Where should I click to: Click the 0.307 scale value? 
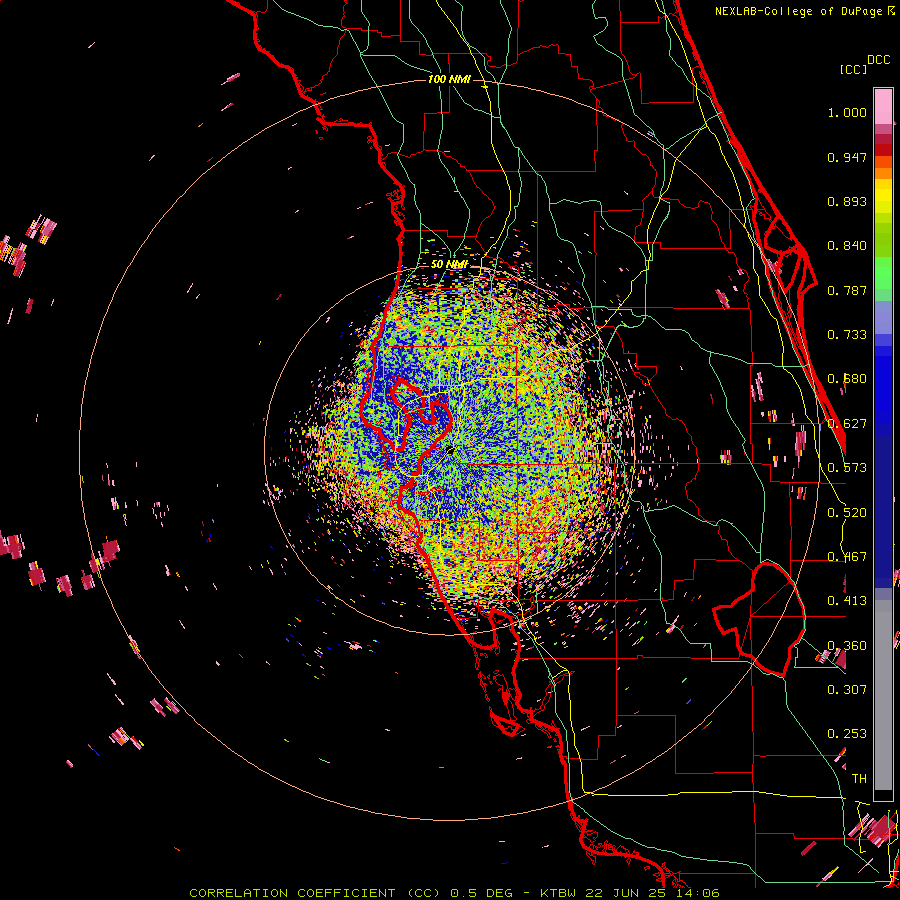847,689
